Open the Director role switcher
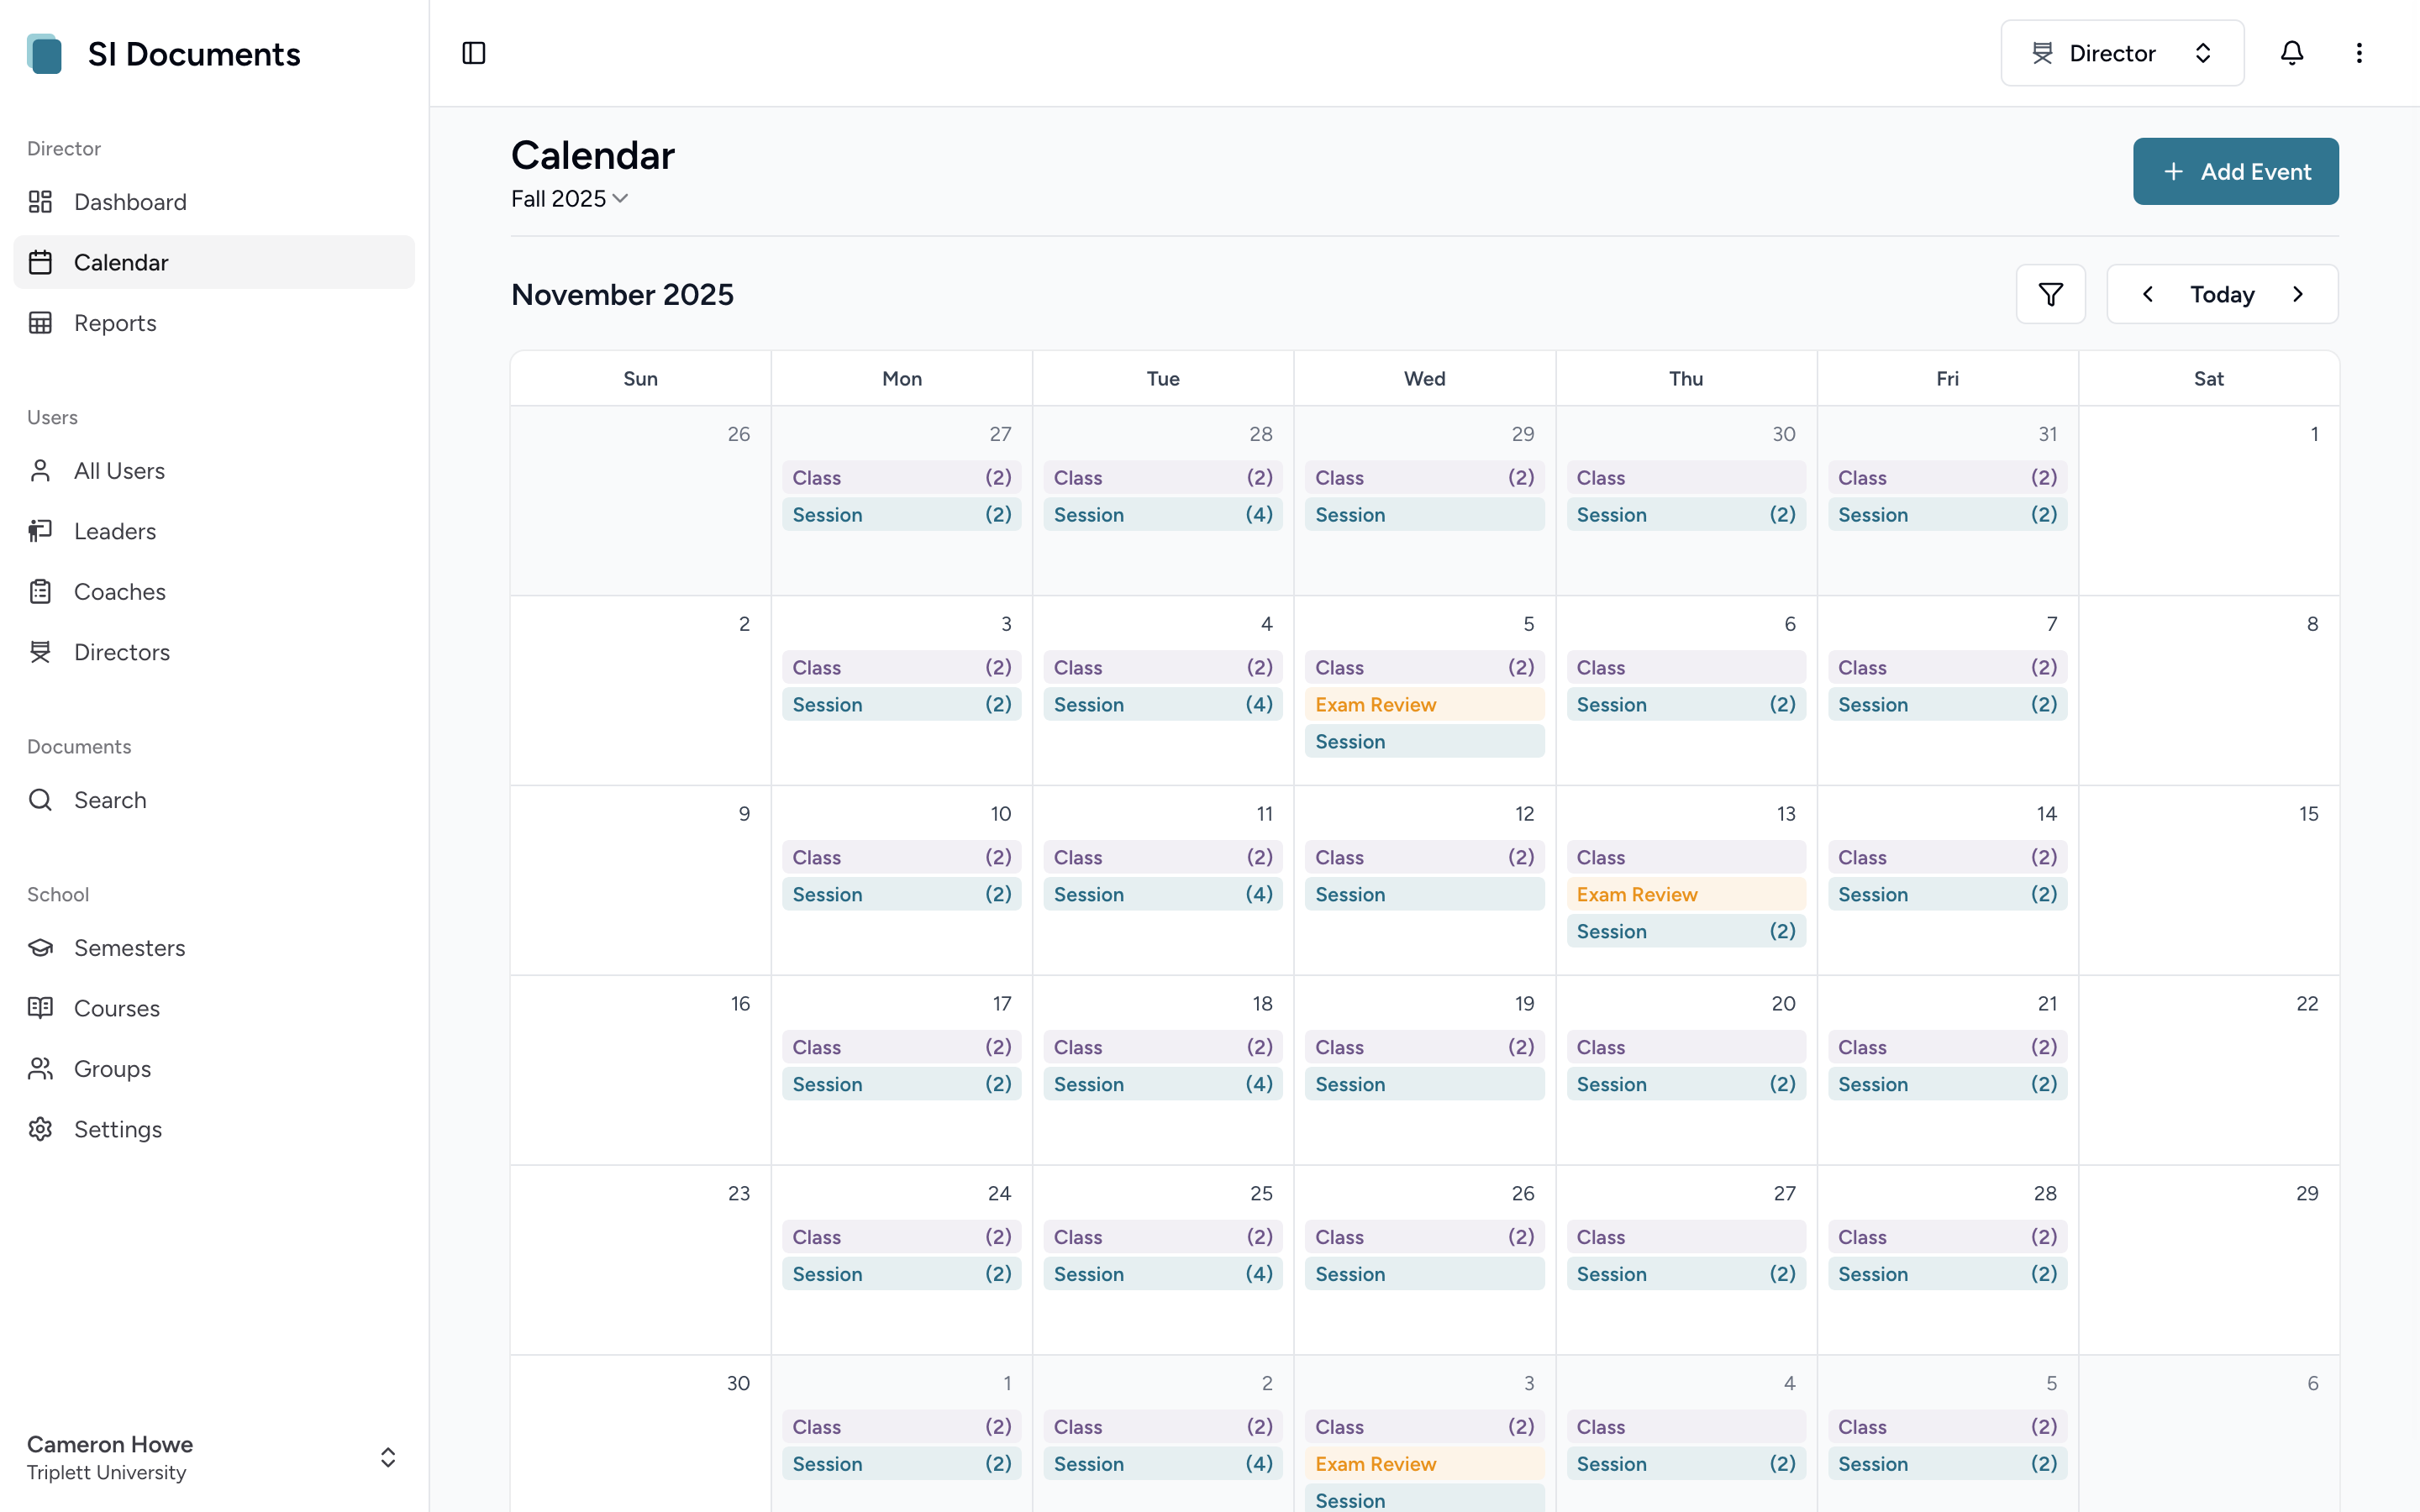Image resolution: width=2420 pixels, height=1512 pixels. [x=2121, y=52]
